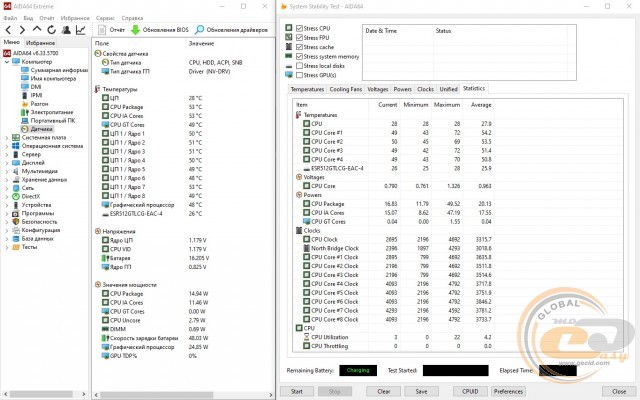This screenshot has width=640, height=400.
Task: Switch to the Voltages tab
Action: pyautogui.click(x=378, y=89)
